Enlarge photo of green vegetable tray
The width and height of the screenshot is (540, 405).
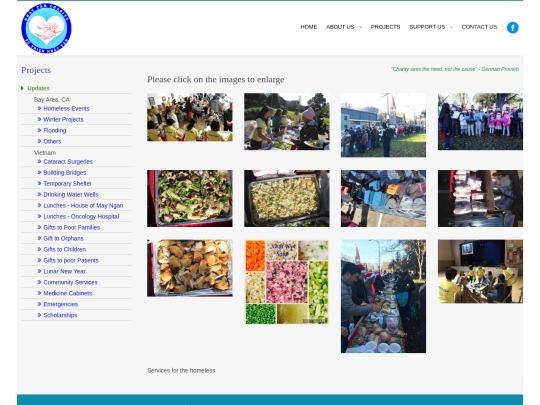190,198
